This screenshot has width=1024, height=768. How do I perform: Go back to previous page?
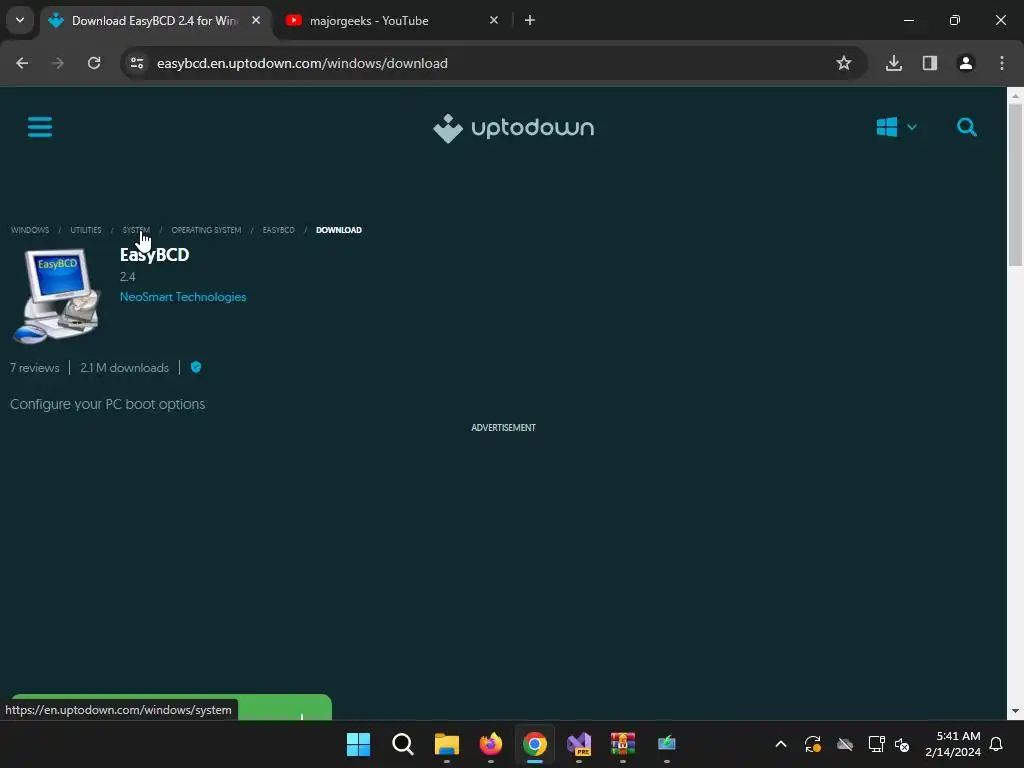[x=22, y=63]
